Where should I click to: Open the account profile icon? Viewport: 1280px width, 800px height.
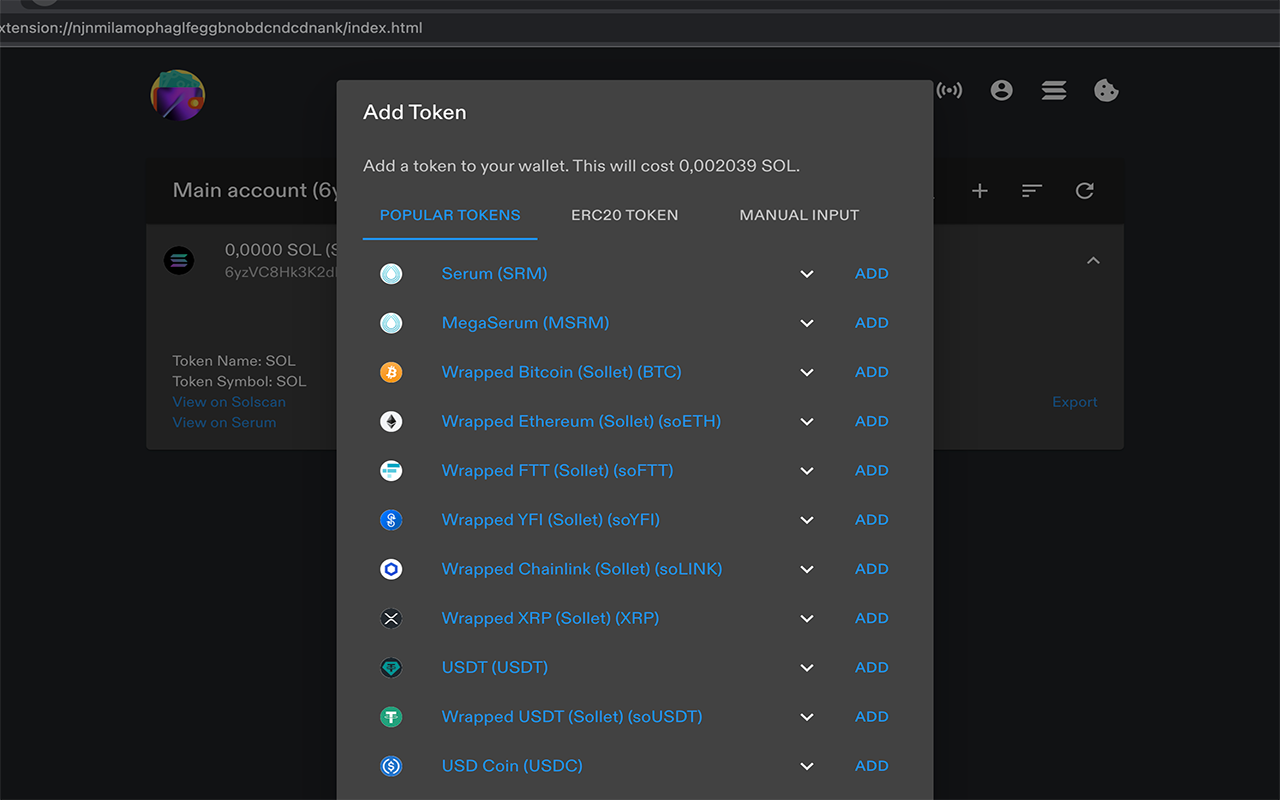pos(1001,91)
